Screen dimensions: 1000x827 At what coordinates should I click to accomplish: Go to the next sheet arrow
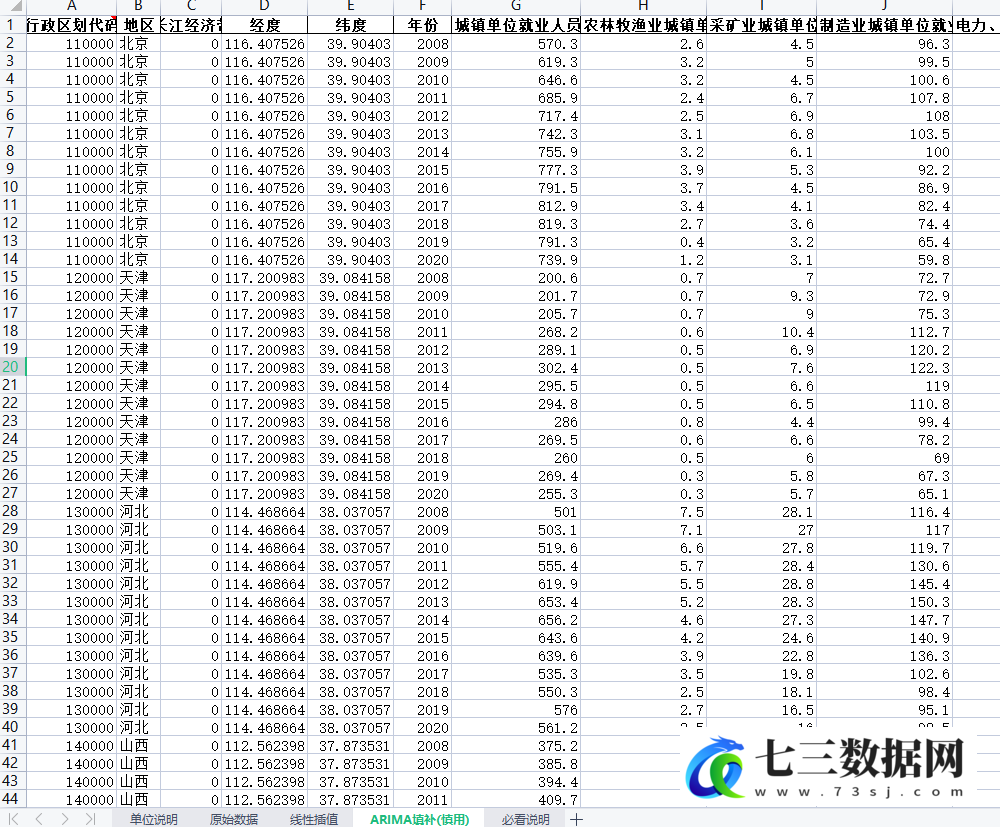pos(64,819)
